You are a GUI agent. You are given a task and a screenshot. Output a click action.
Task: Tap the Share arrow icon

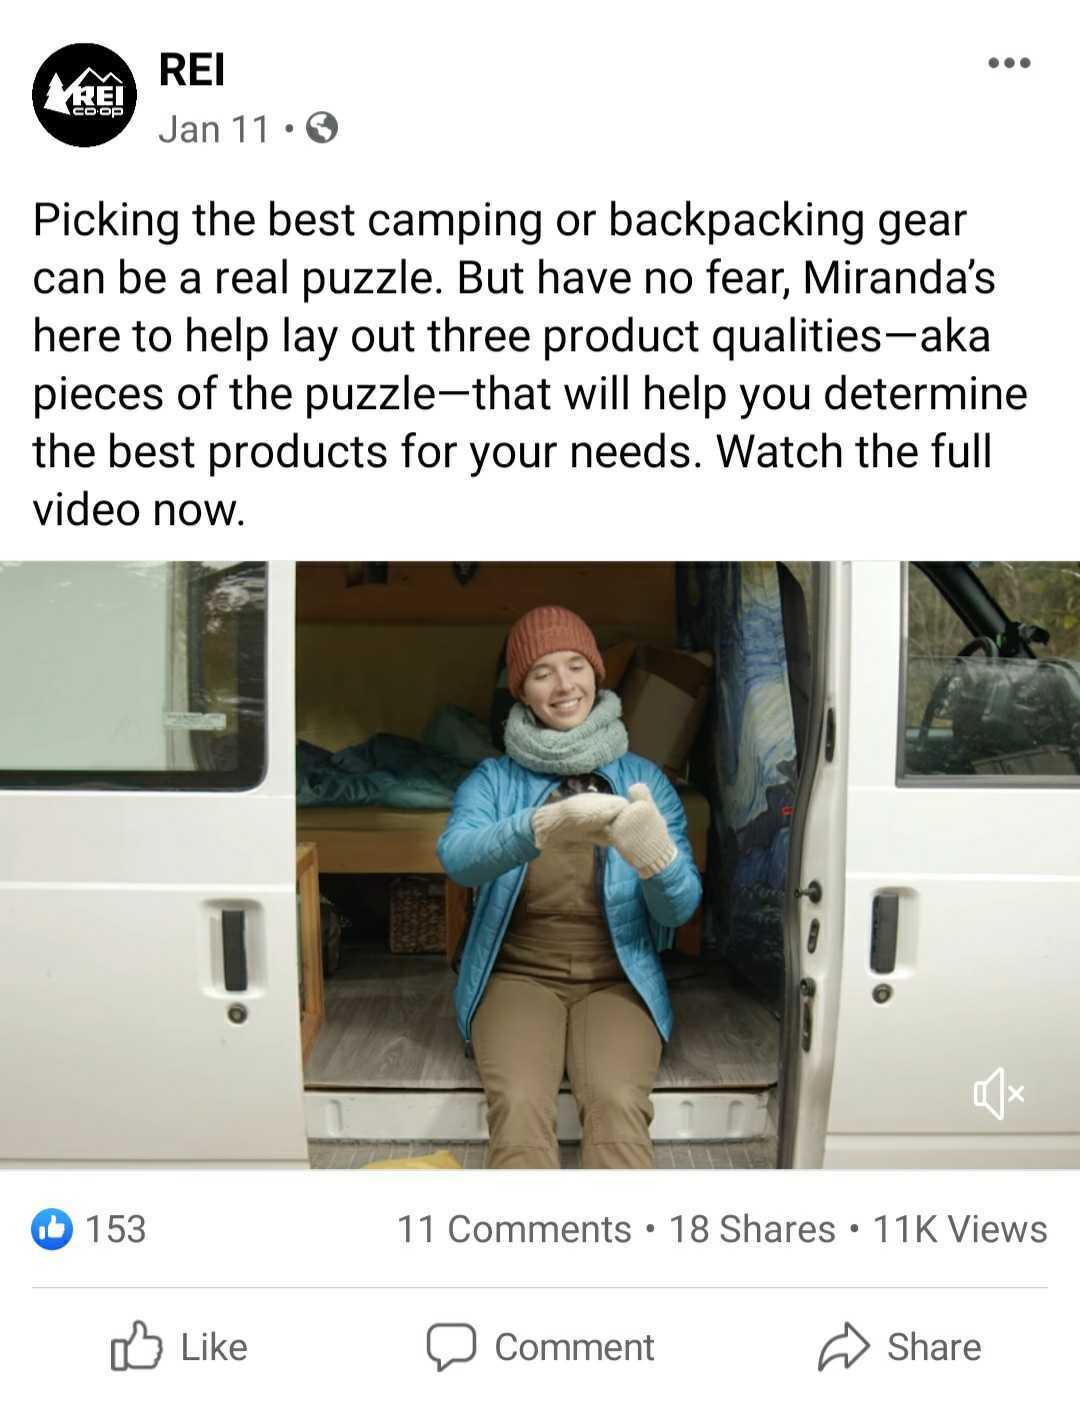tap(844, 1346)
